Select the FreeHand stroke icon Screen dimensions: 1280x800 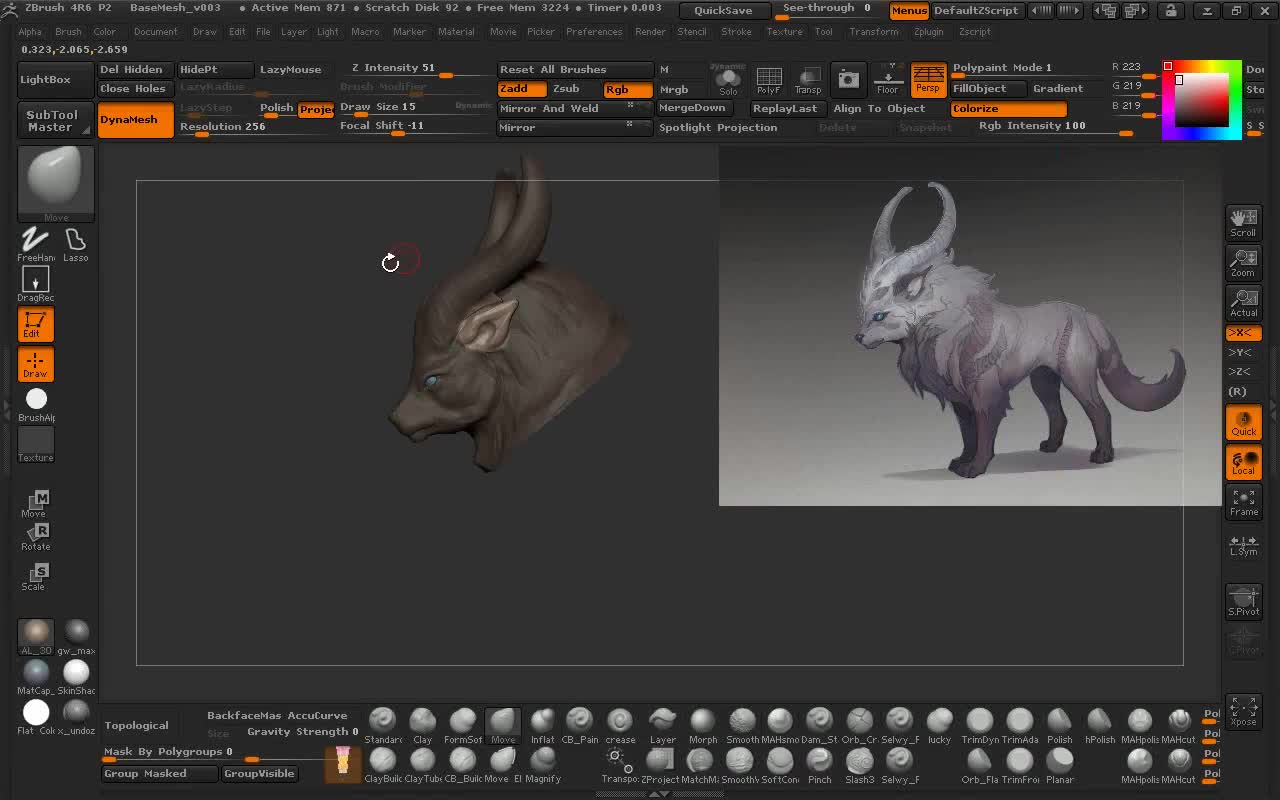coord(35,244)
